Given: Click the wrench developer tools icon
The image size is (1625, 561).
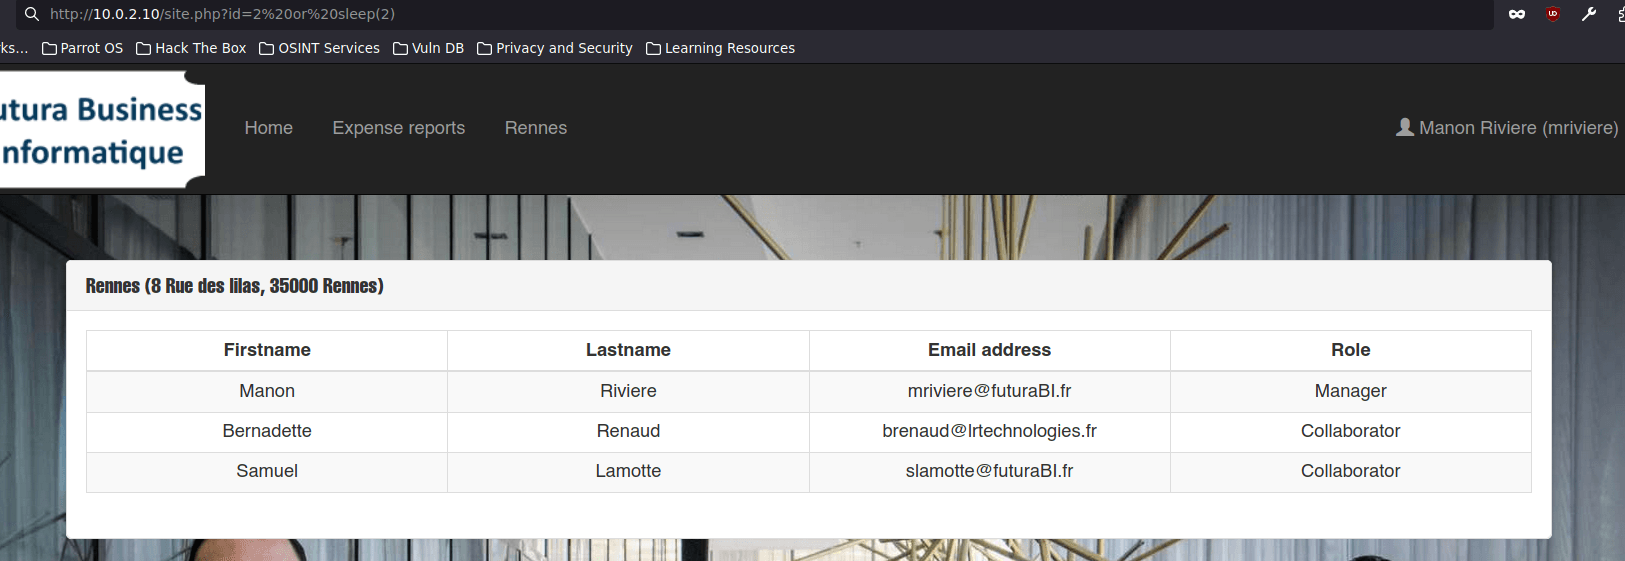Looking at the screenshot, I should tap(1588, 14).
